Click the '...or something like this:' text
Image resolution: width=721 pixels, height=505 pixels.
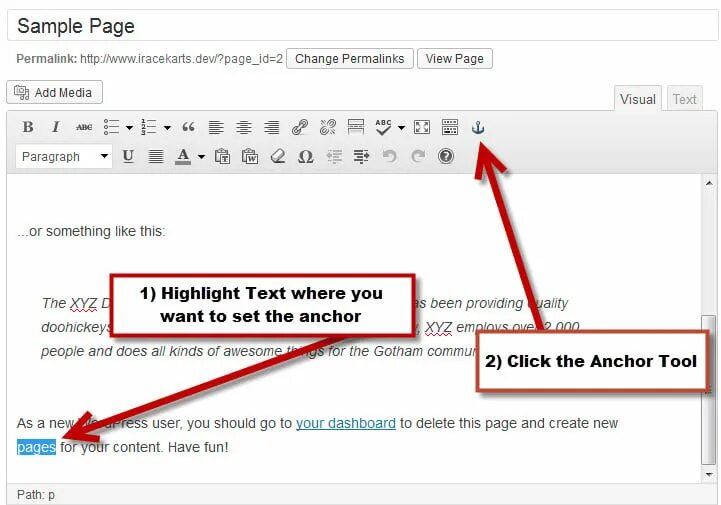[91, 231]
